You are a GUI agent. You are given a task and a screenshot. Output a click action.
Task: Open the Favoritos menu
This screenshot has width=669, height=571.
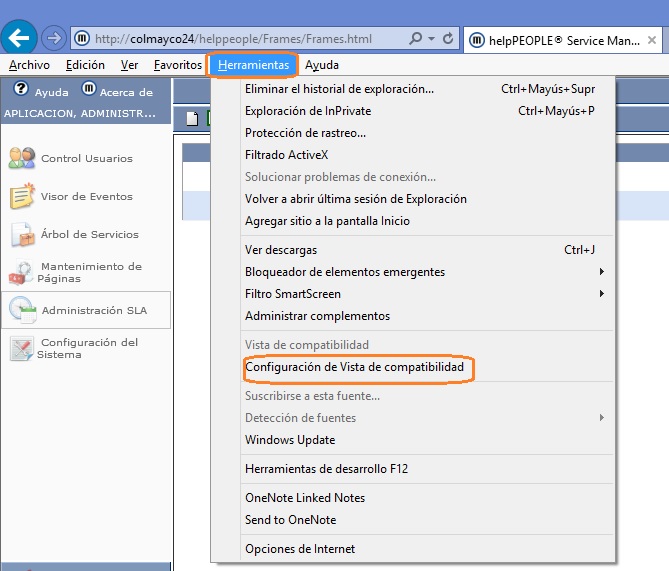point(178,65)
